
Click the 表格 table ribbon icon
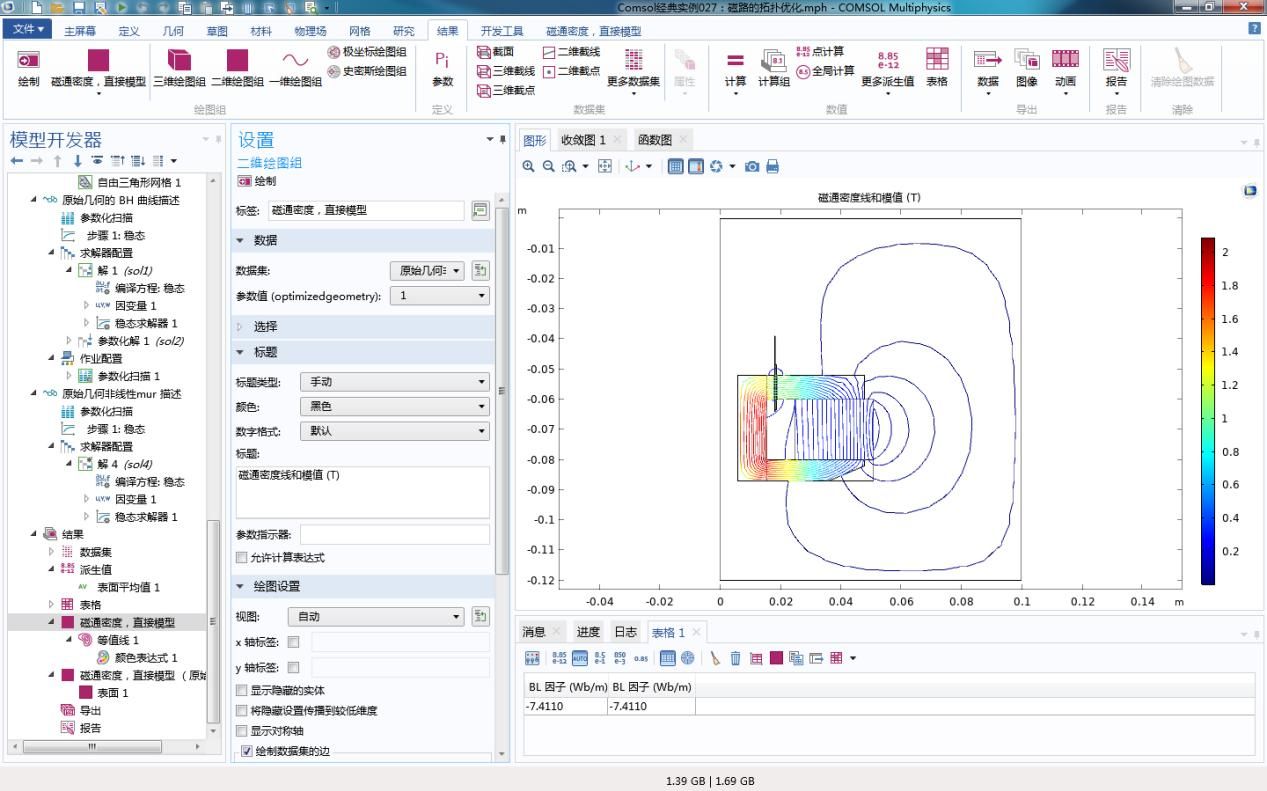pos(937,67)
